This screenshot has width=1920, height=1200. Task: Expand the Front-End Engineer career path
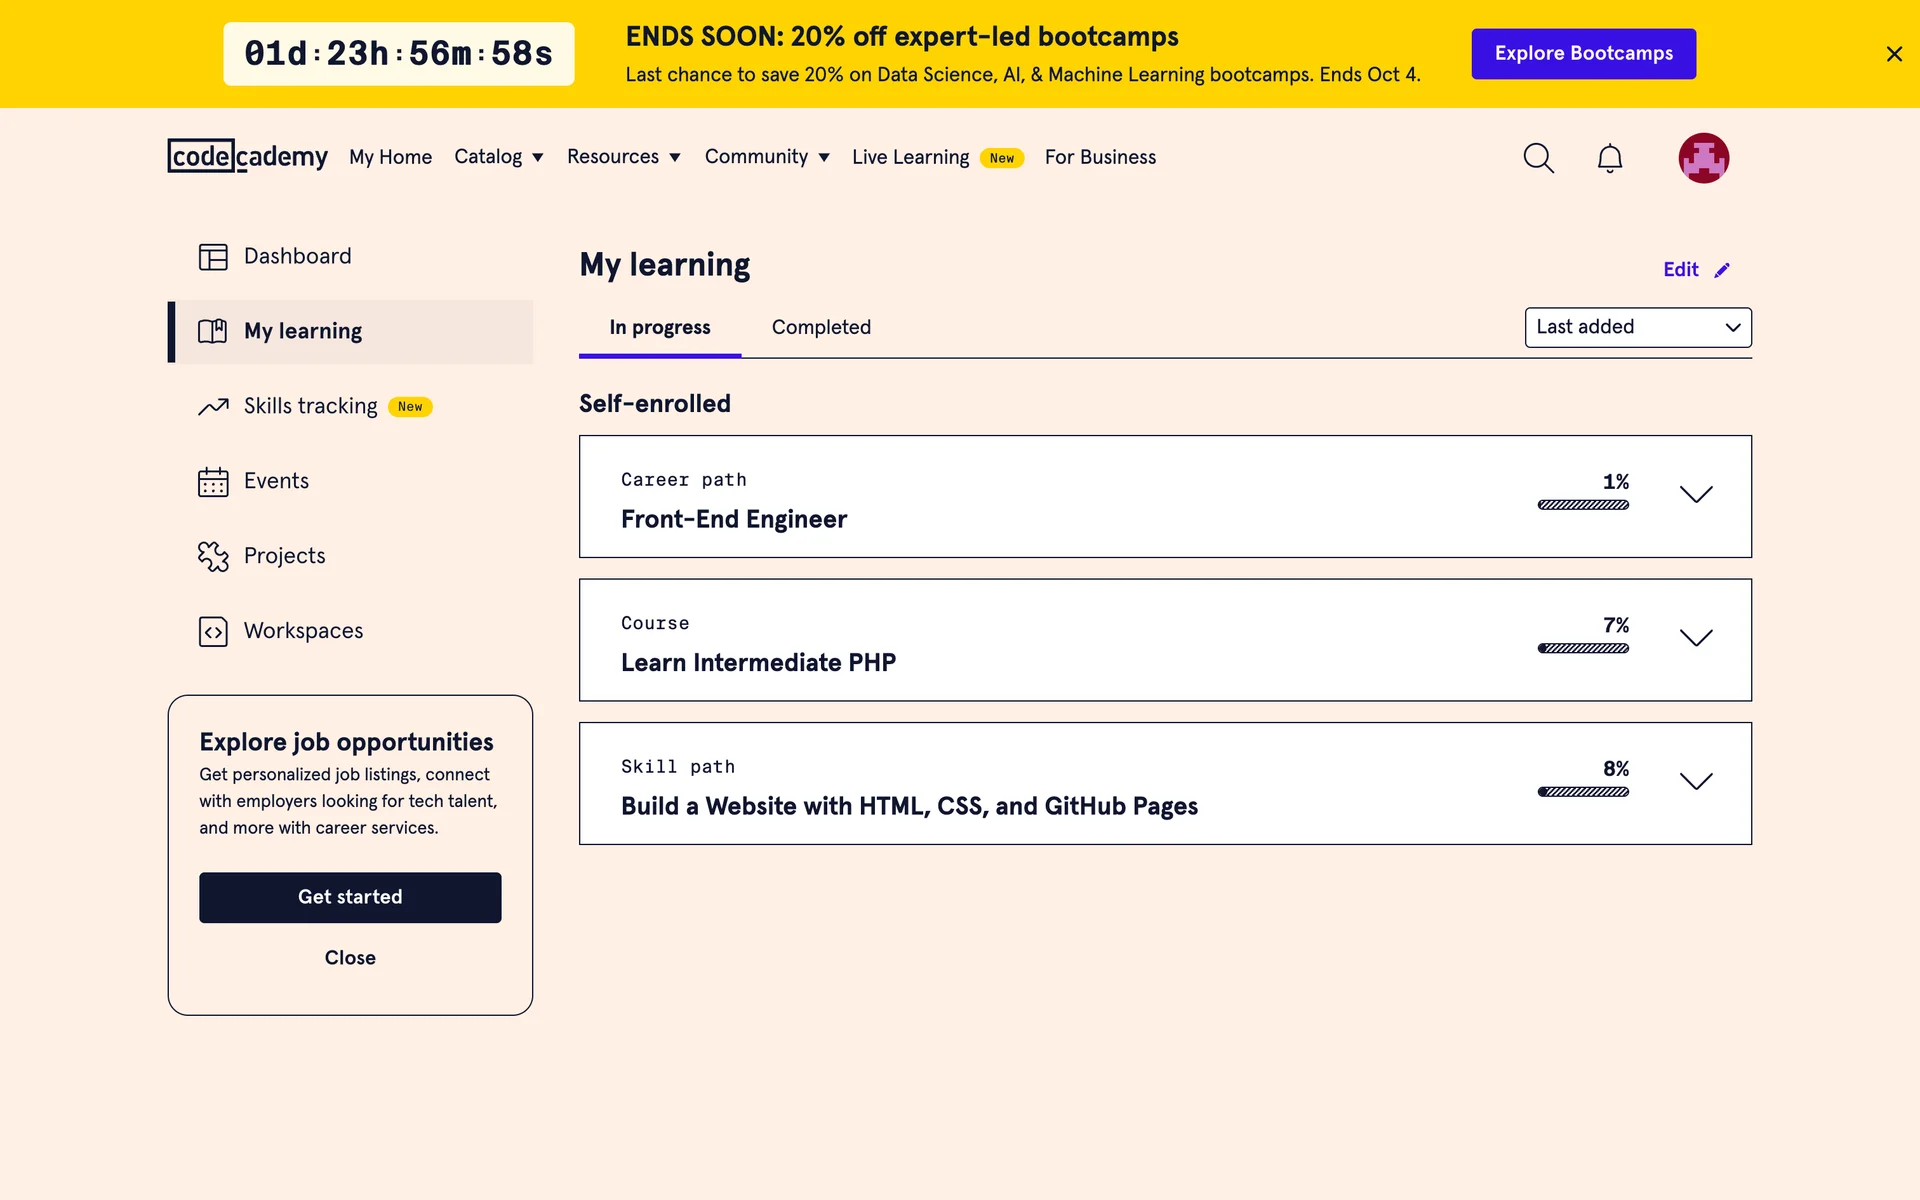pos(1695,495)
